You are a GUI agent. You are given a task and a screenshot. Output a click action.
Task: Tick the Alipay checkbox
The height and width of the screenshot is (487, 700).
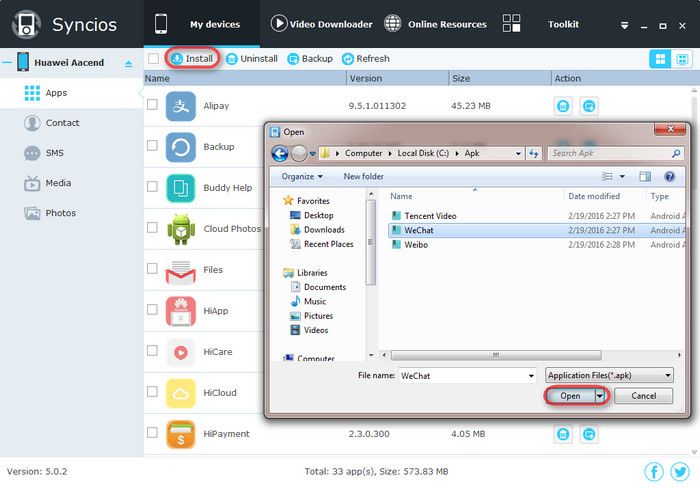point(152,104)
